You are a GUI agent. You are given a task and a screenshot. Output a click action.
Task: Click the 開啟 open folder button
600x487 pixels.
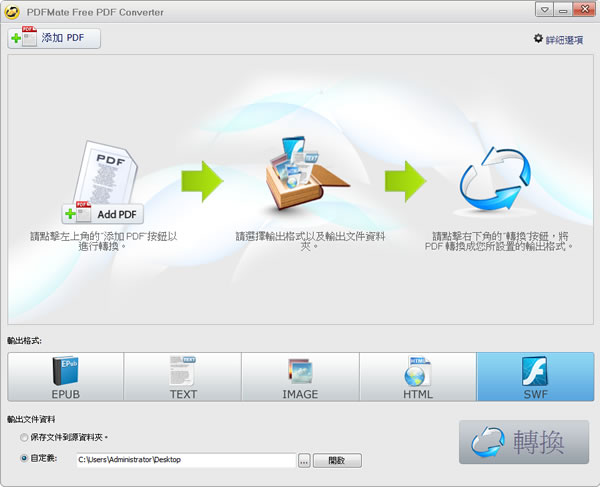[x=337, y=461]
